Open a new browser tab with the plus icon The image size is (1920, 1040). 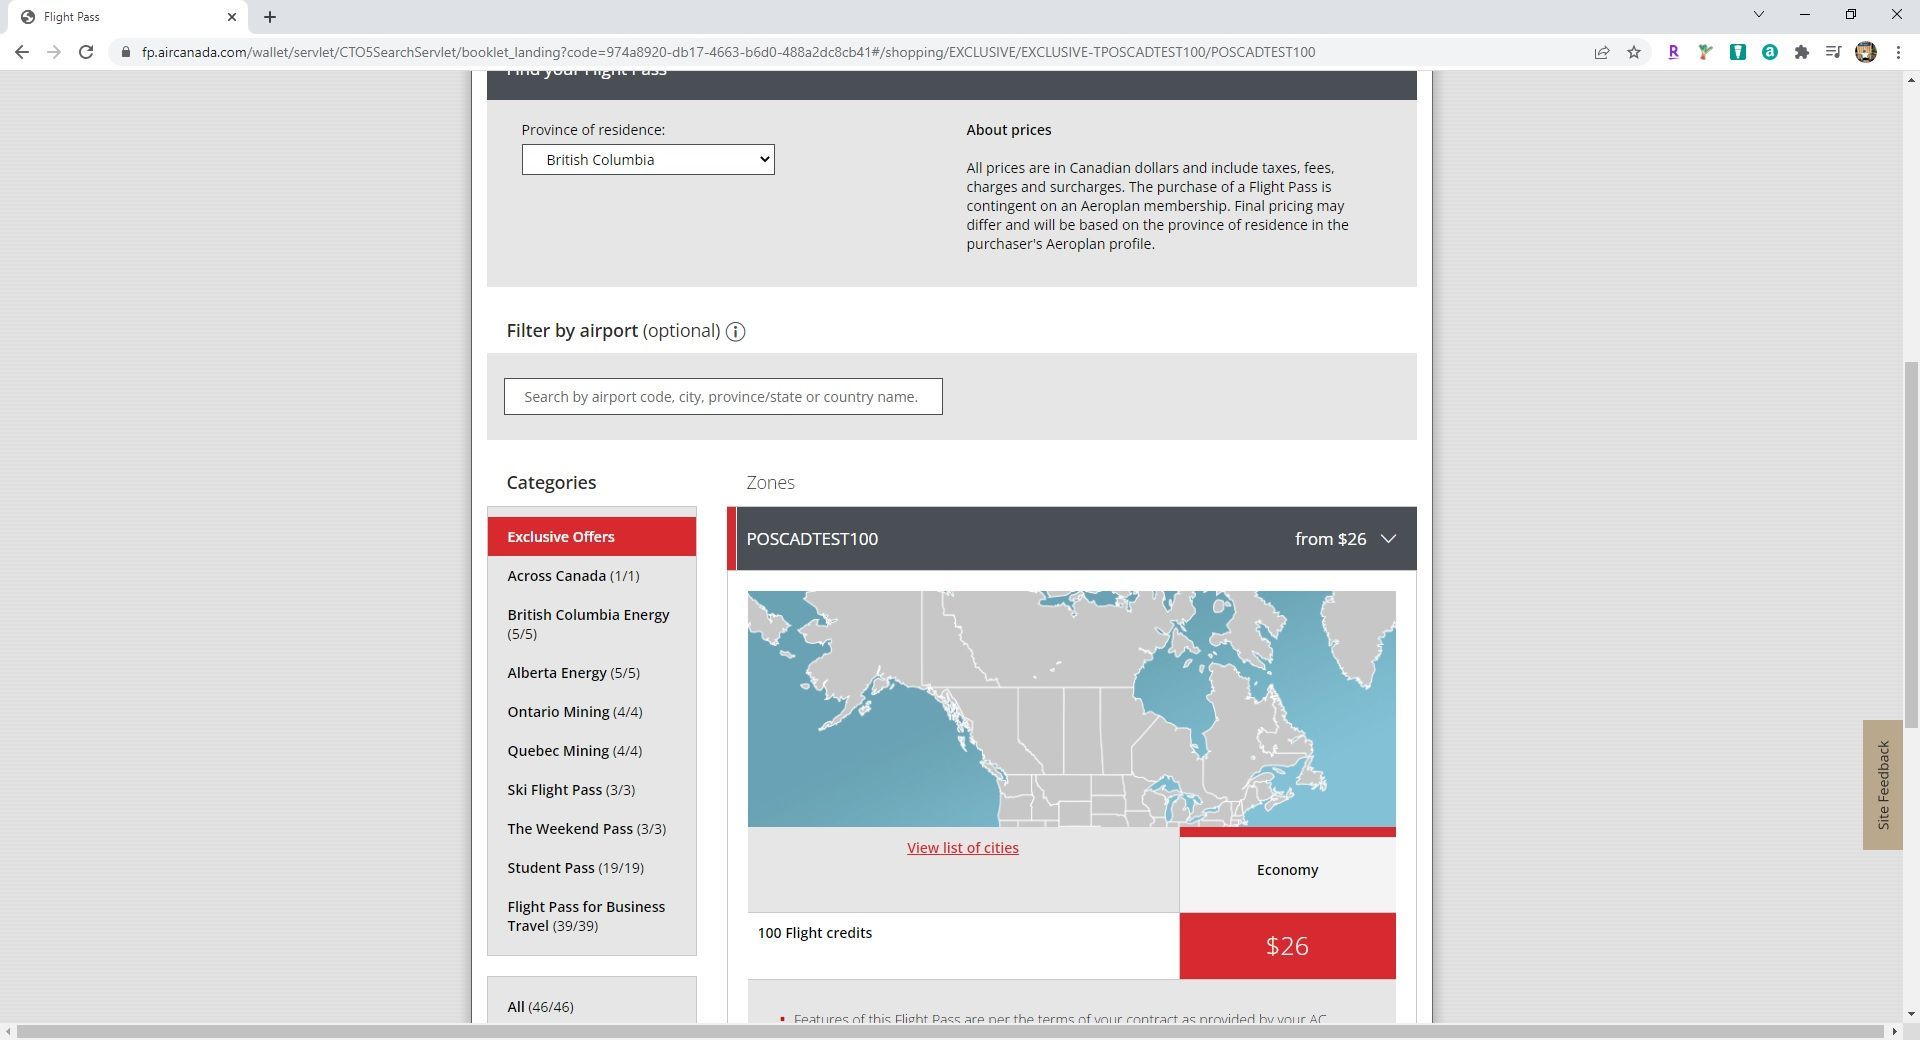point(270,17)
